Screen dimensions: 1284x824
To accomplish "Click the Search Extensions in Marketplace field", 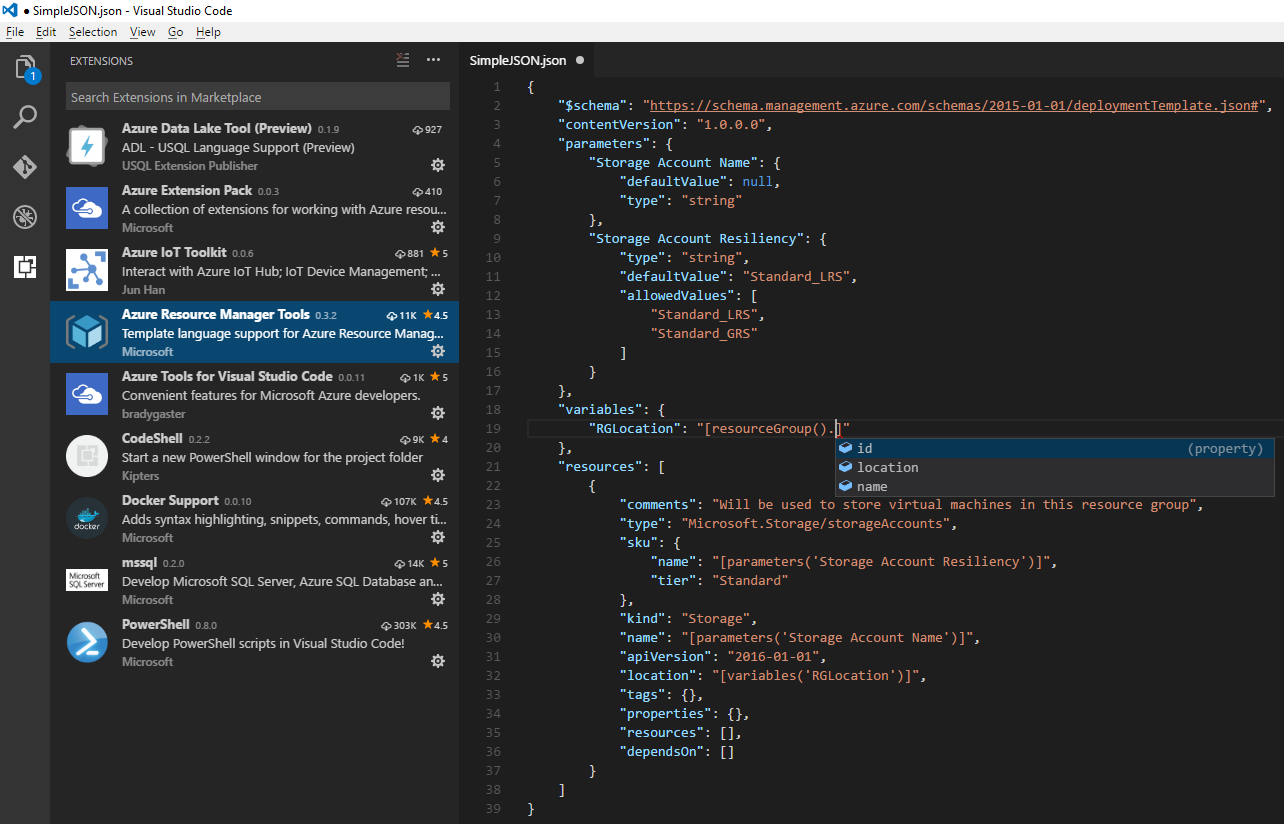I will pyautogui.click(x=258, y=97).
